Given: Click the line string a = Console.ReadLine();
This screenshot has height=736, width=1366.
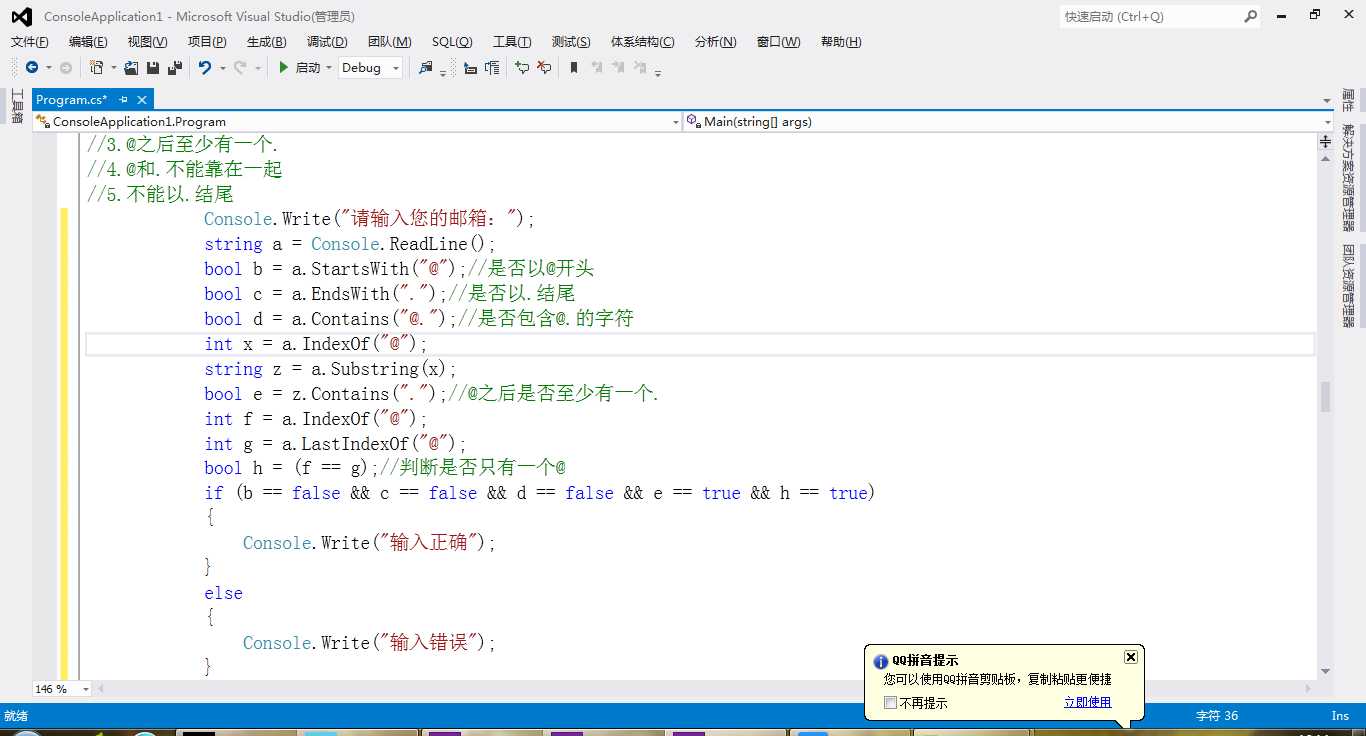Looking at the screenshot, I should coord(350,244).
